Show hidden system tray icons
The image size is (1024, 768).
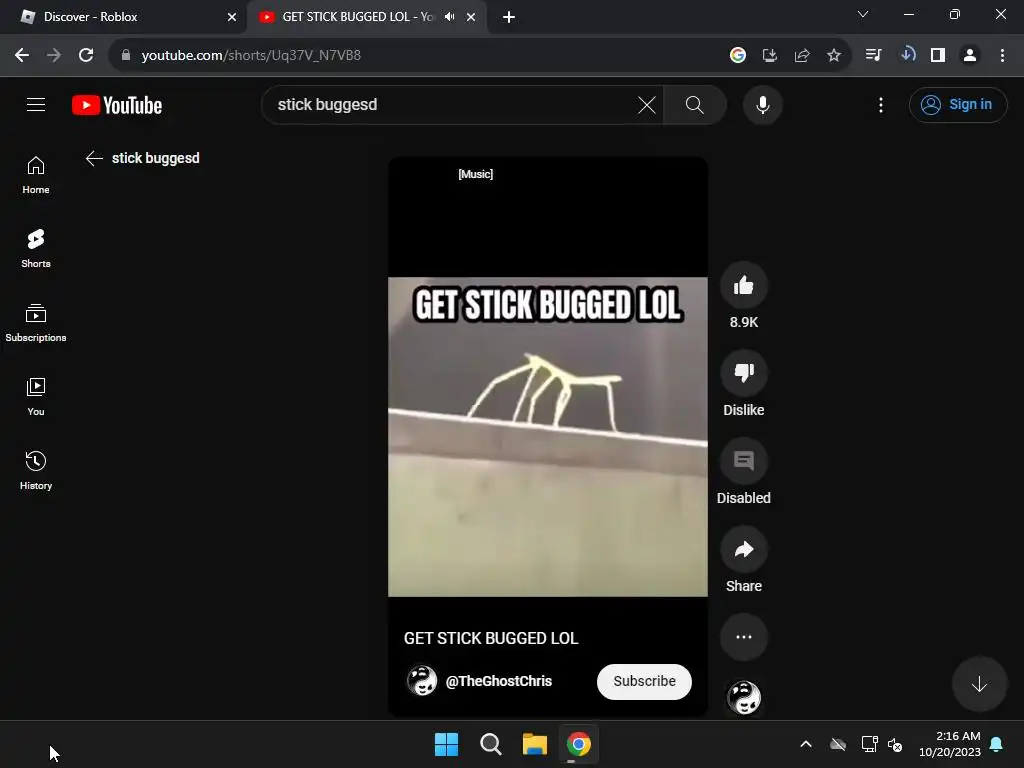[x=806, y=744]
